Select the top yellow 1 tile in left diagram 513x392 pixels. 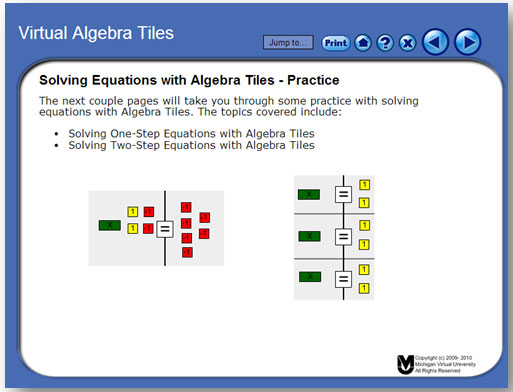coord(133,212)
